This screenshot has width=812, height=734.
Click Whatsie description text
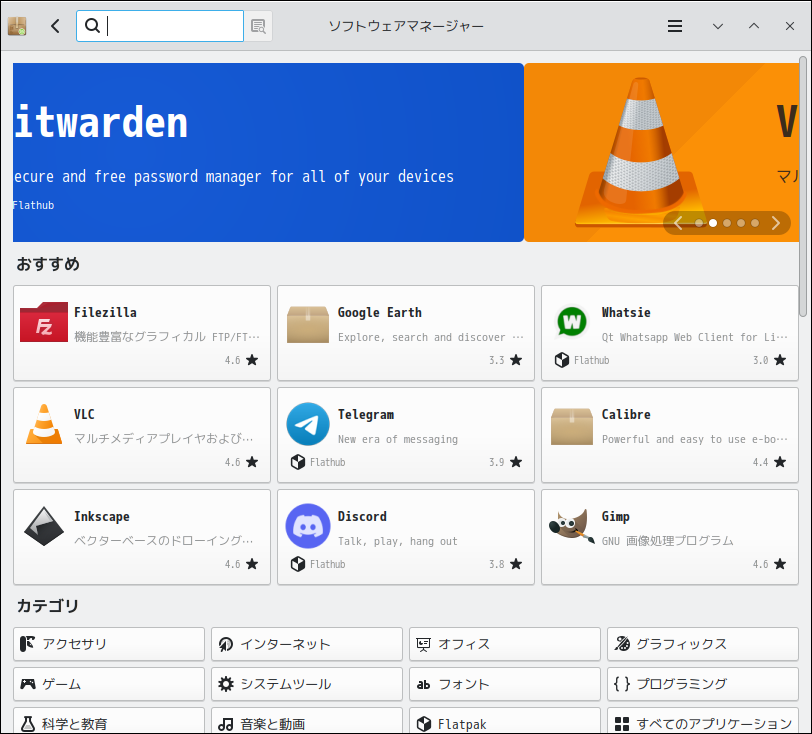tap(694, 337)
